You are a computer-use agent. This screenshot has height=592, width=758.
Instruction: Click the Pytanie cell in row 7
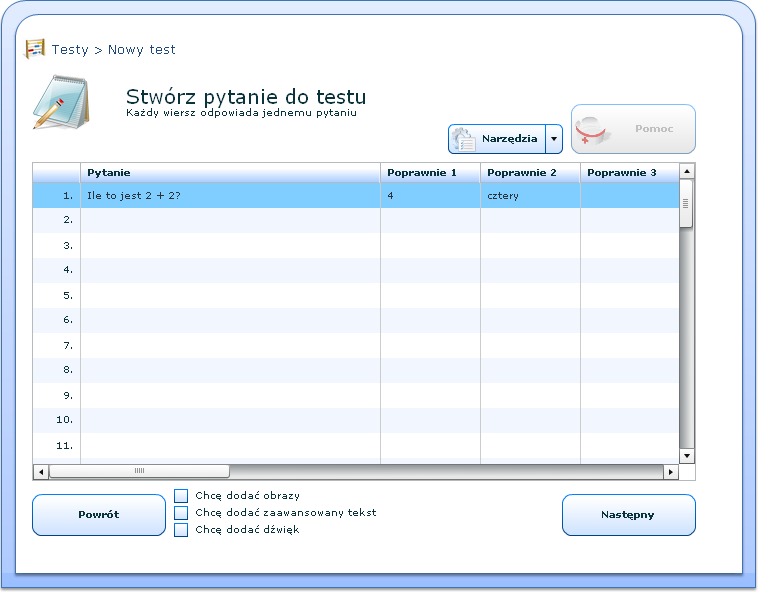230,346
